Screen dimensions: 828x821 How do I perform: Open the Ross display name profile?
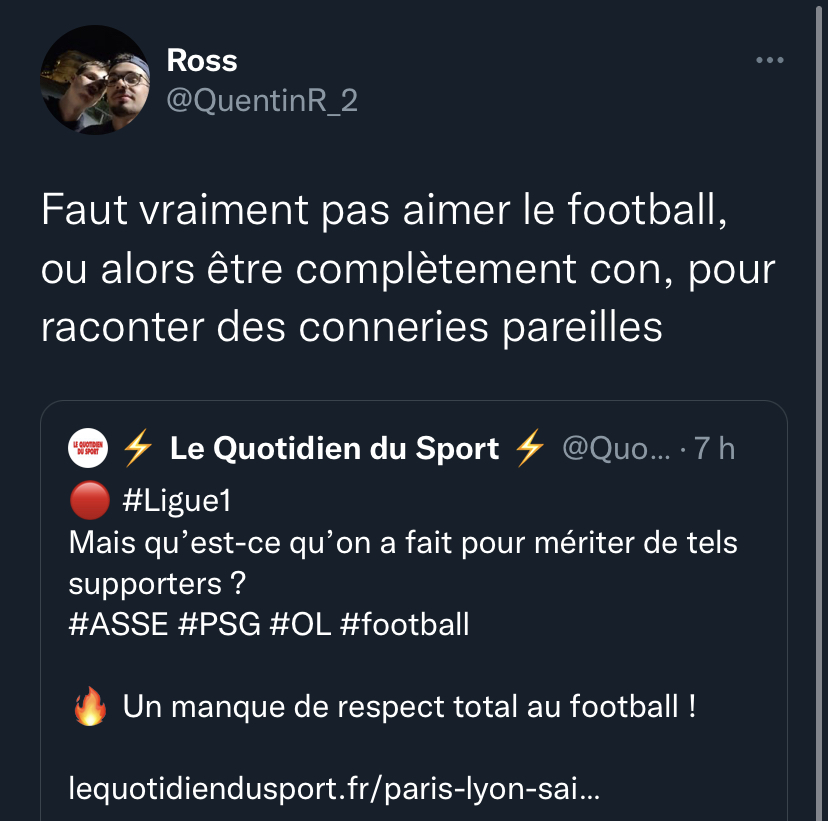(x=201, y=61)
